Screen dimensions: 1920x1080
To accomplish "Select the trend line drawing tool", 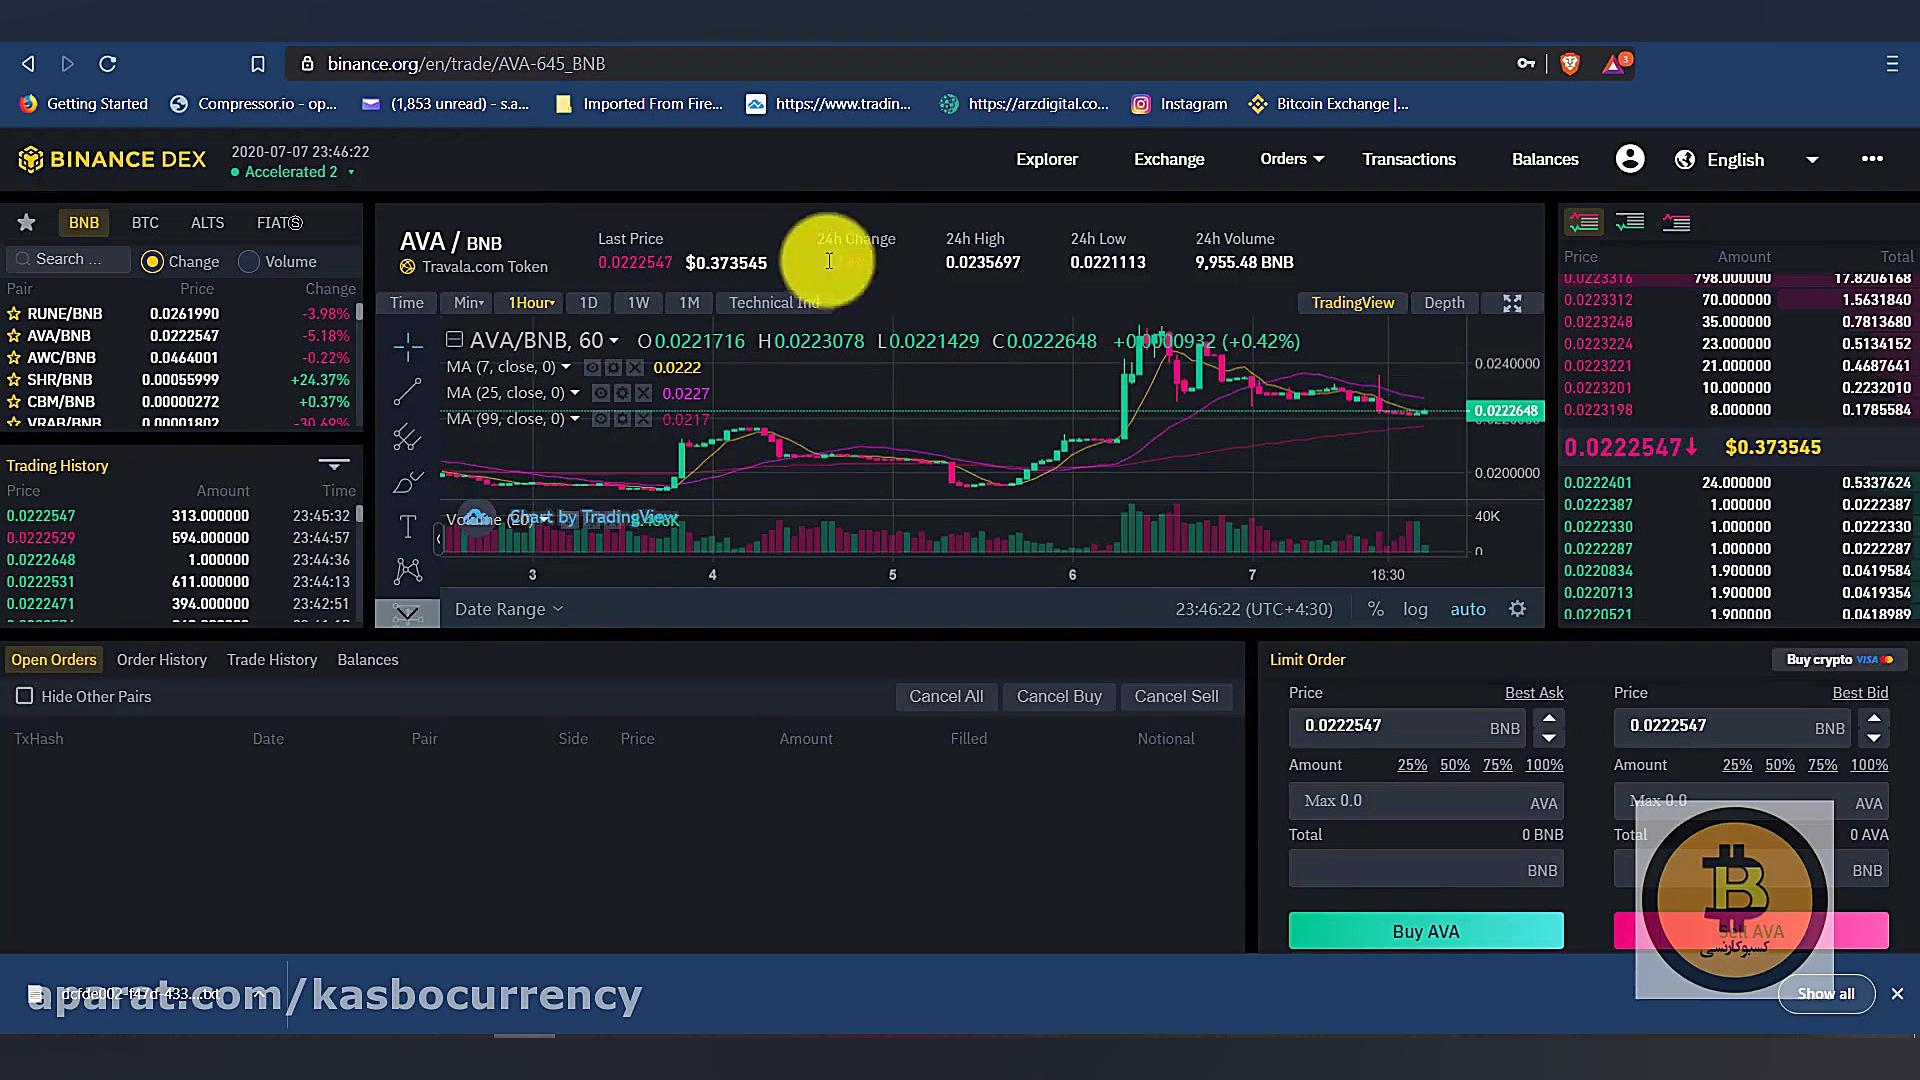I will 408,392.
